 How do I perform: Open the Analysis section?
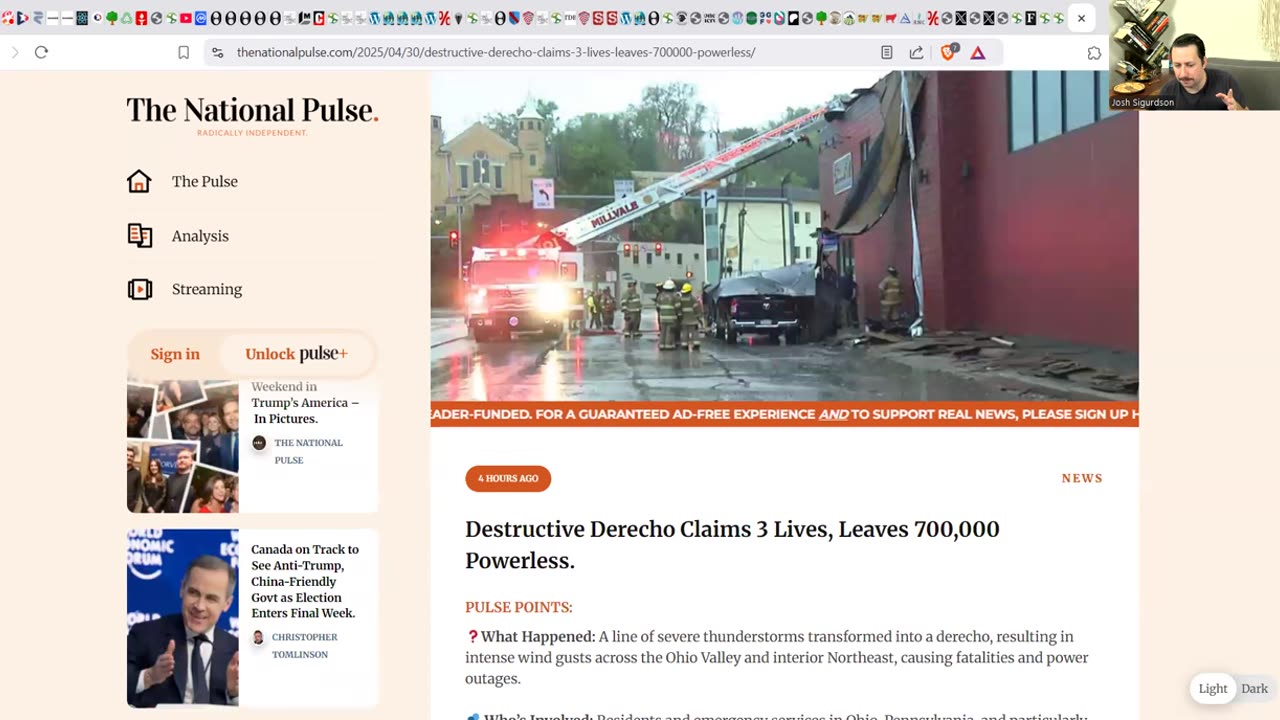pos(200,236)
